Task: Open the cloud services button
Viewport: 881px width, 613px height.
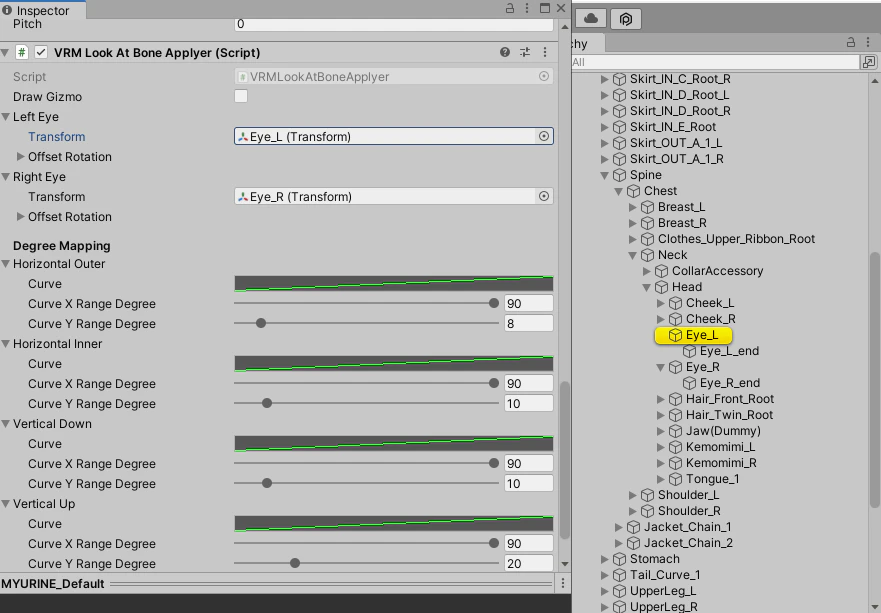Action: tap(591, 19)
